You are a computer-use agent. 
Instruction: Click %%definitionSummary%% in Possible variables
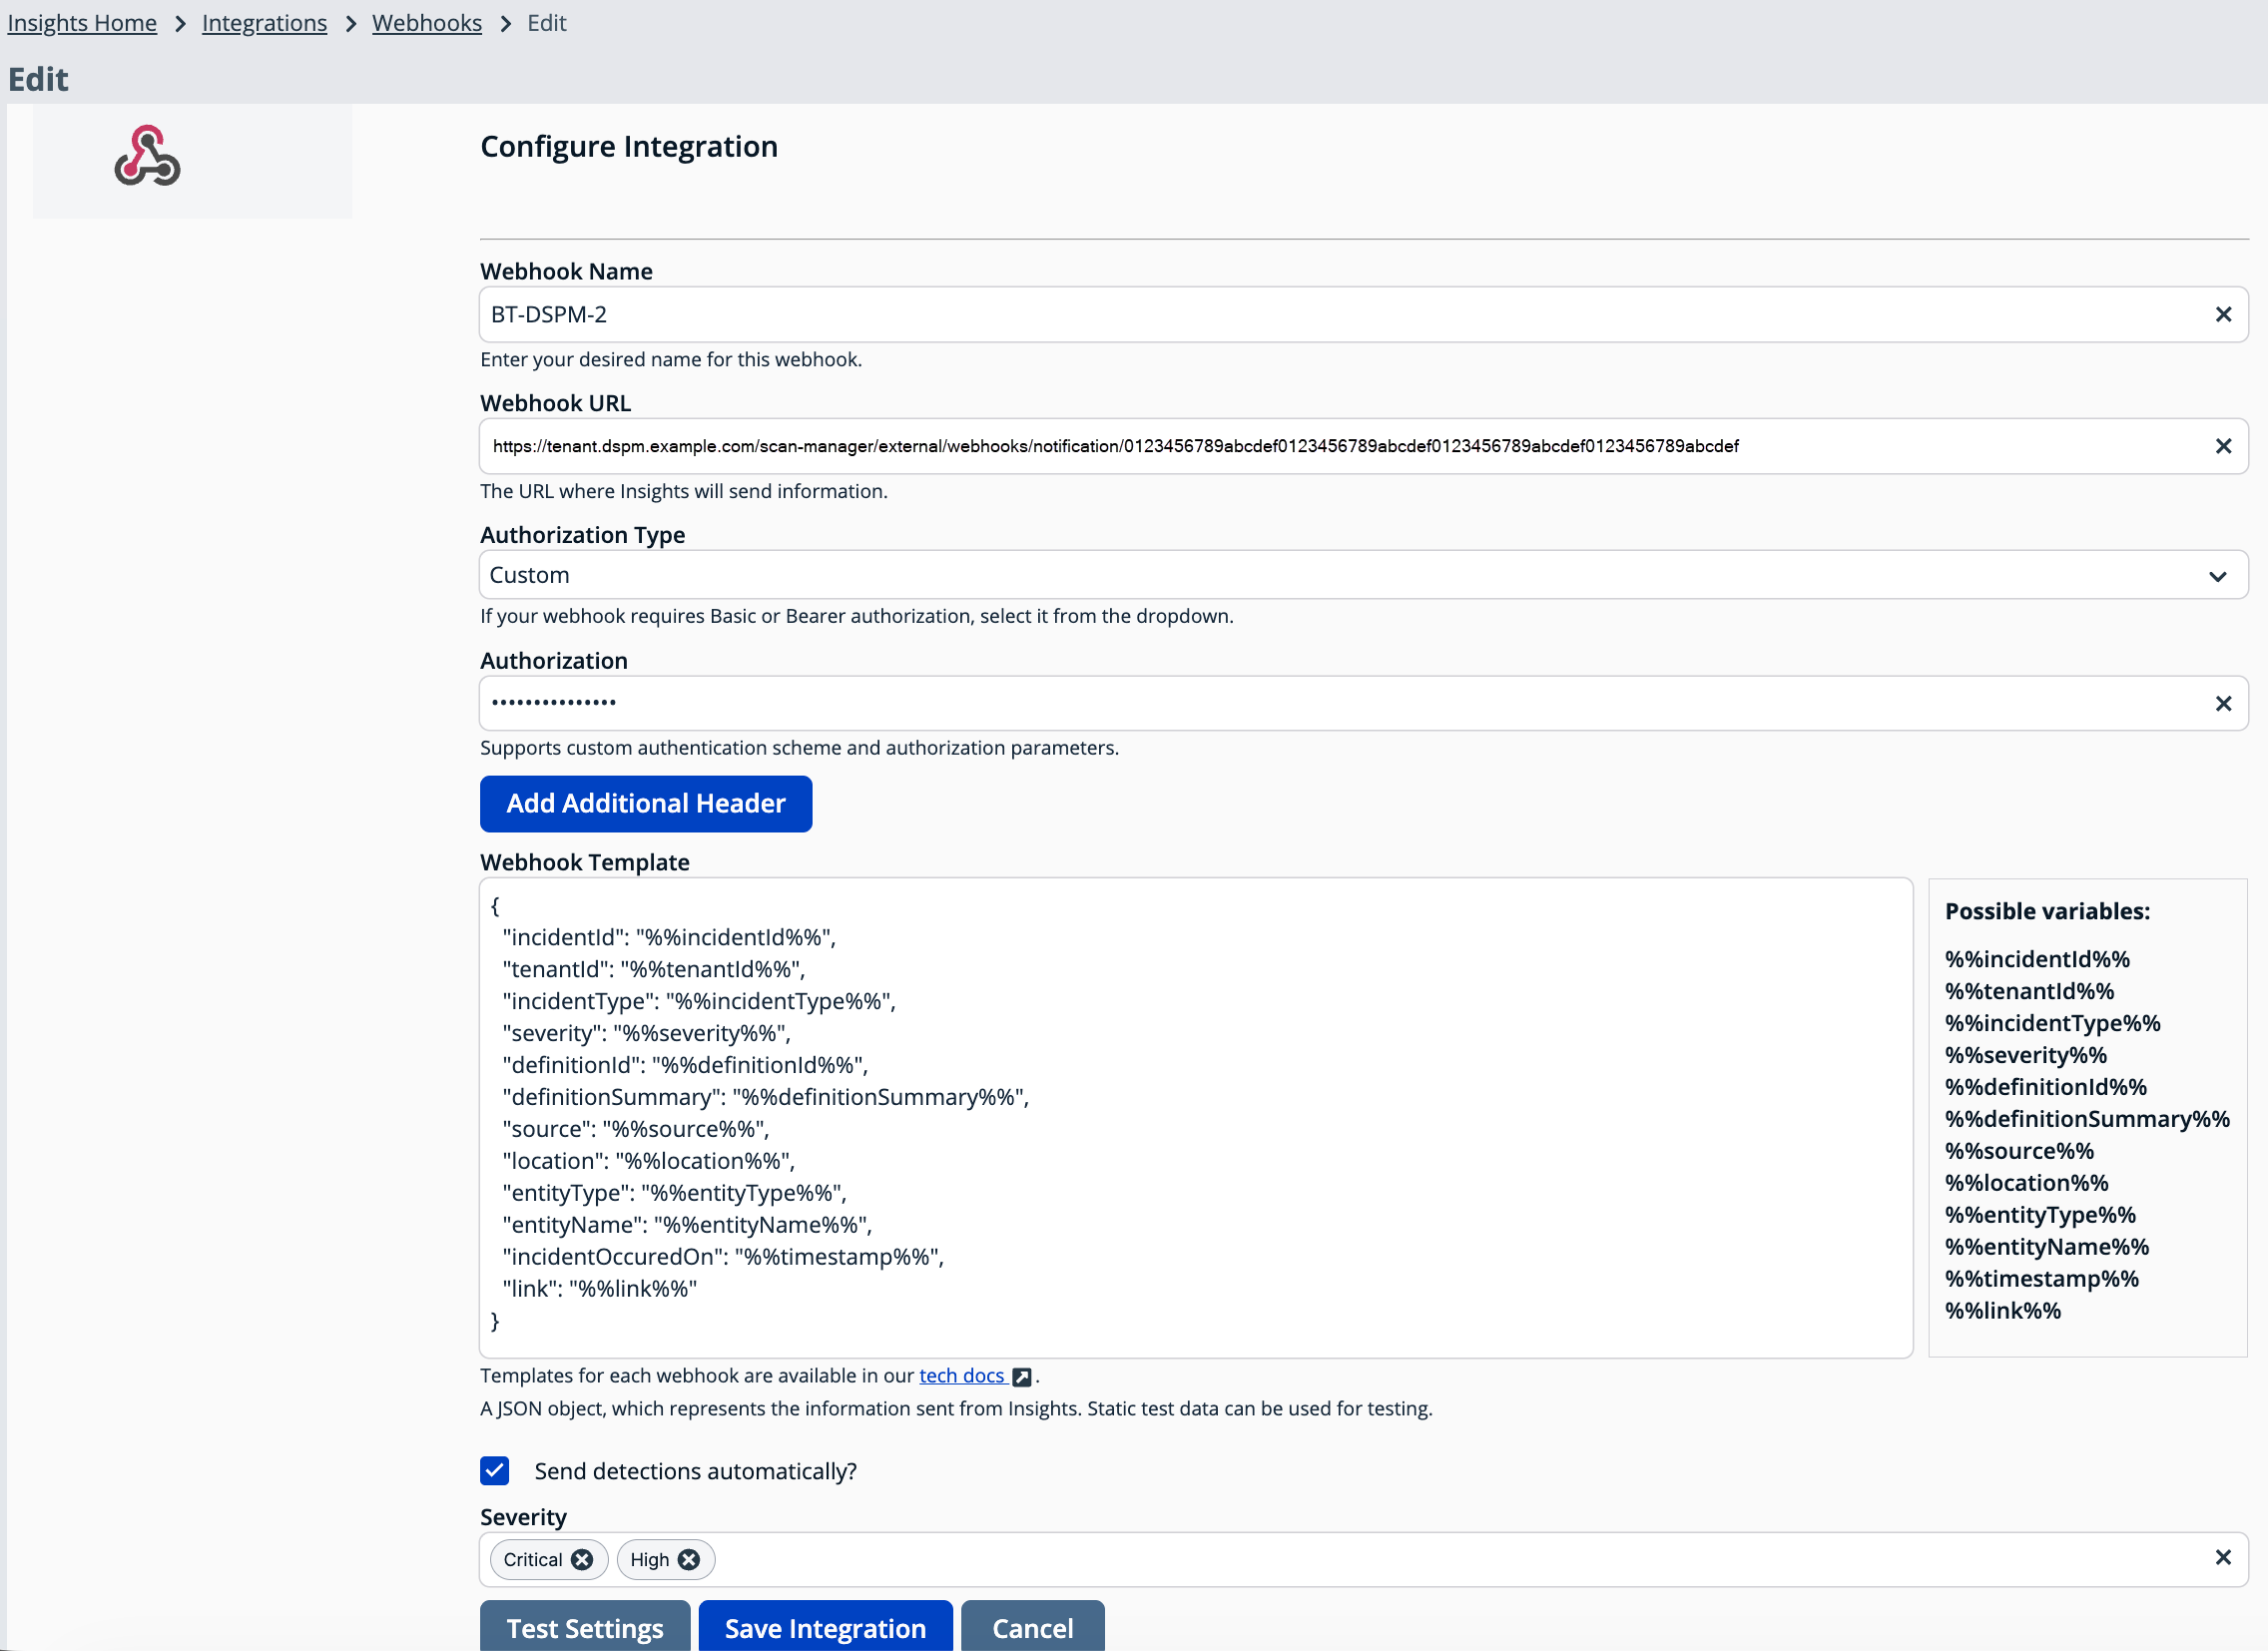2087,1119
